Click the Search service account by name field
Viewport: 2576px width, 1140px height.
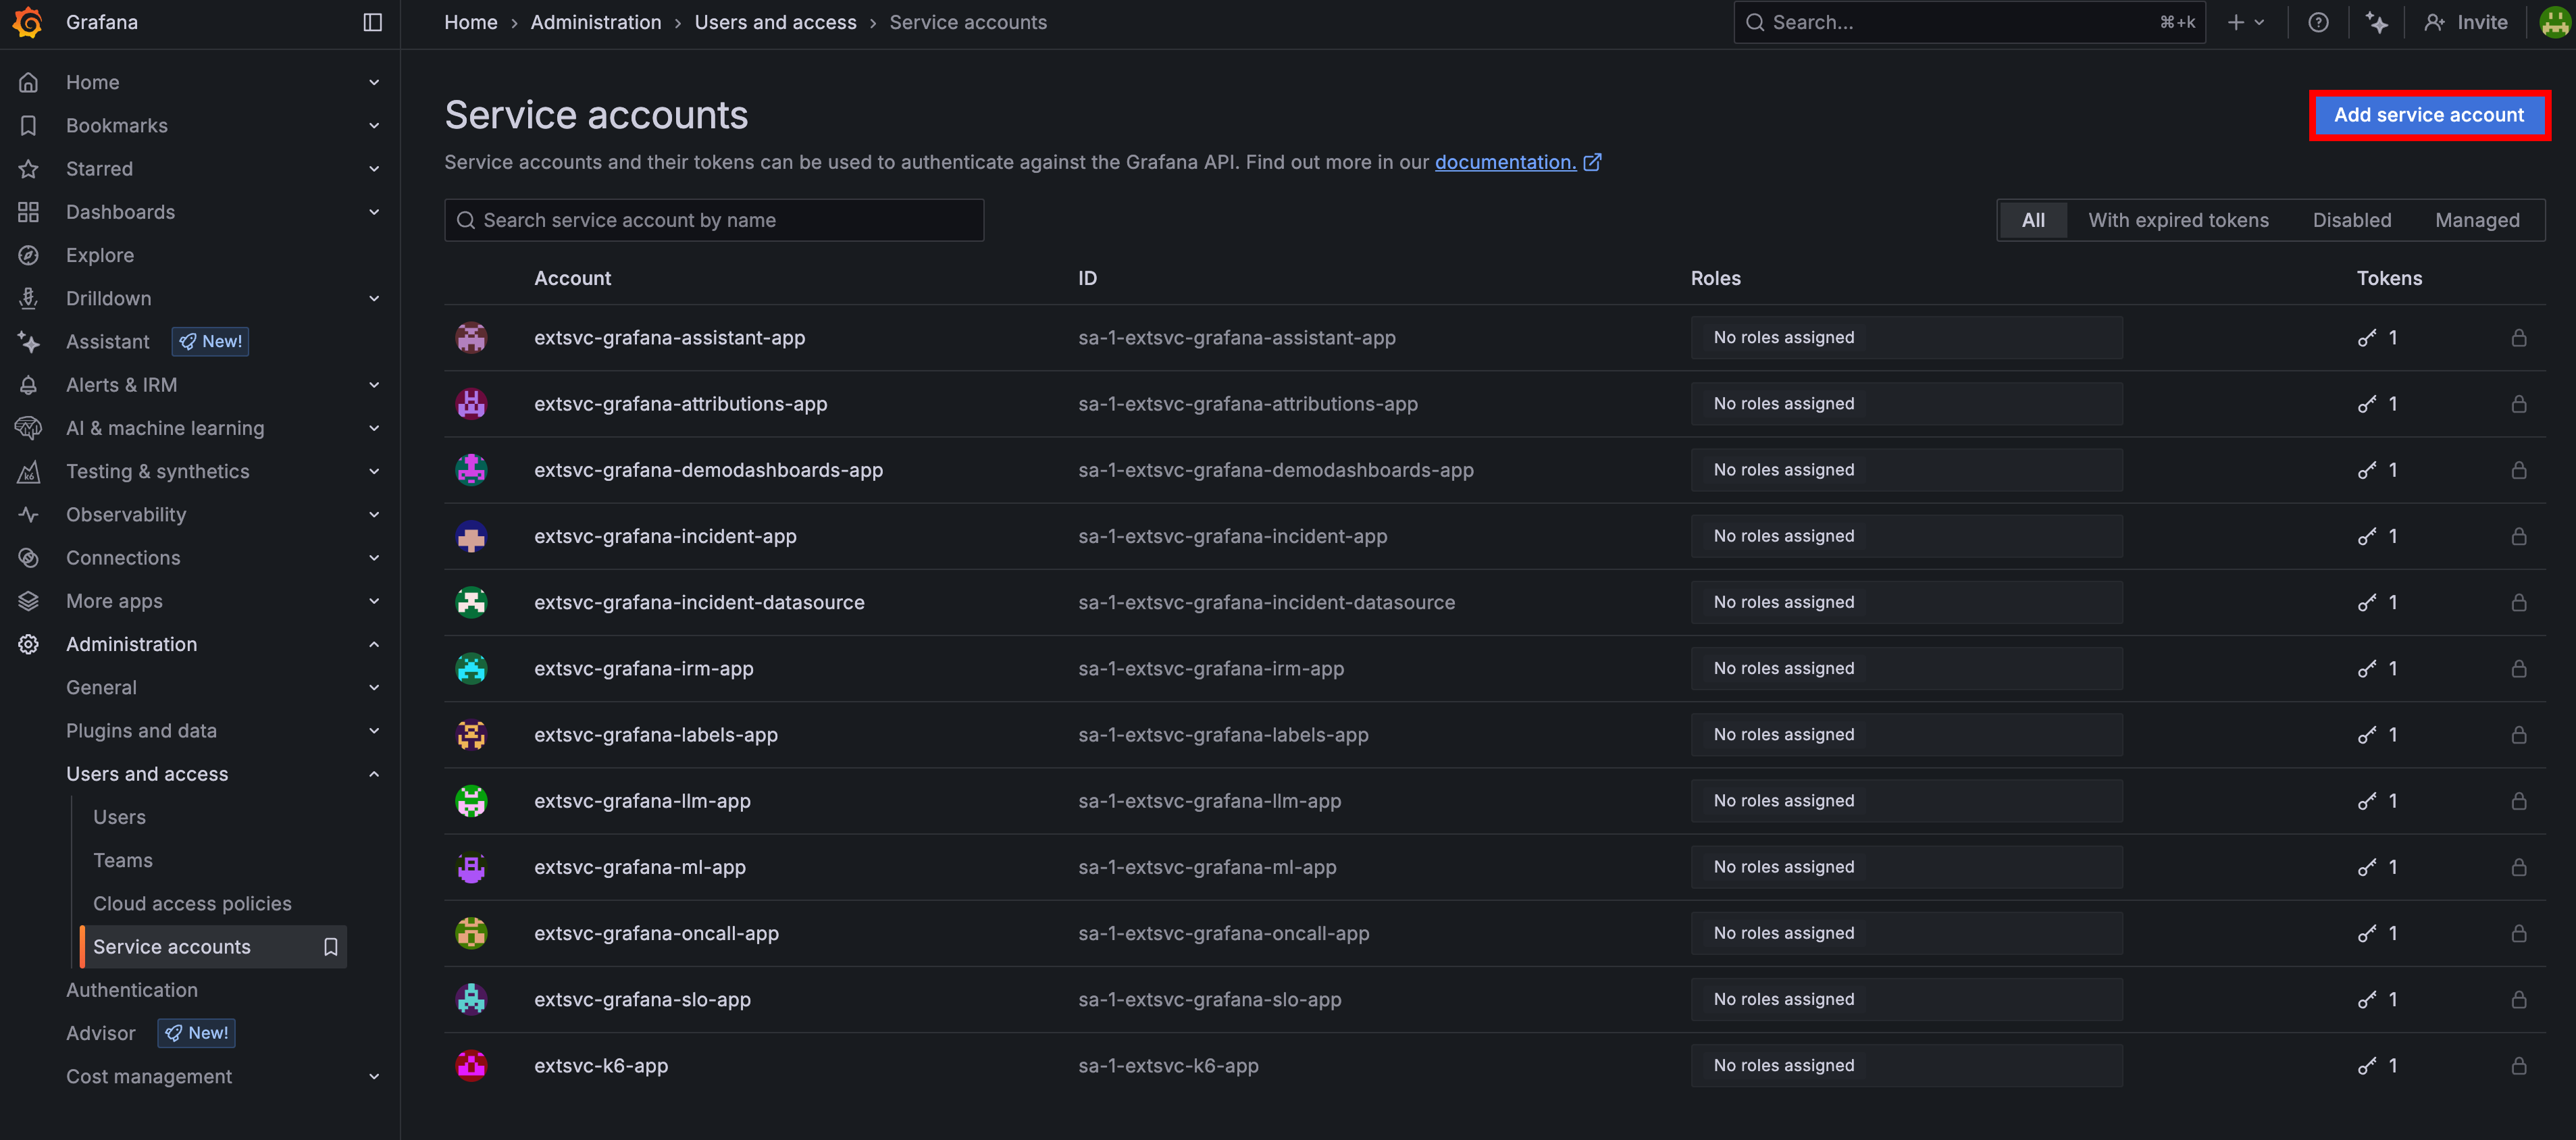click(714, 220)
